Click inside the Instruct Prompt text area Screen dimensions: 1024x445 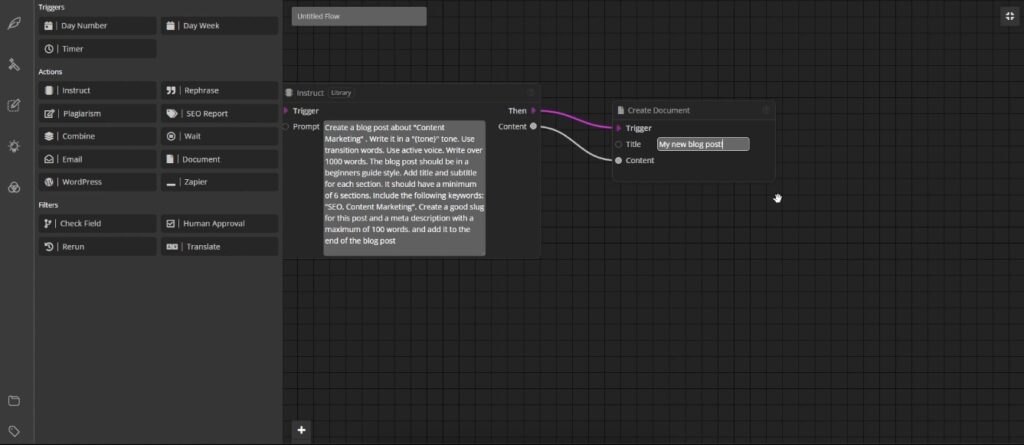[x=404, y=188]
